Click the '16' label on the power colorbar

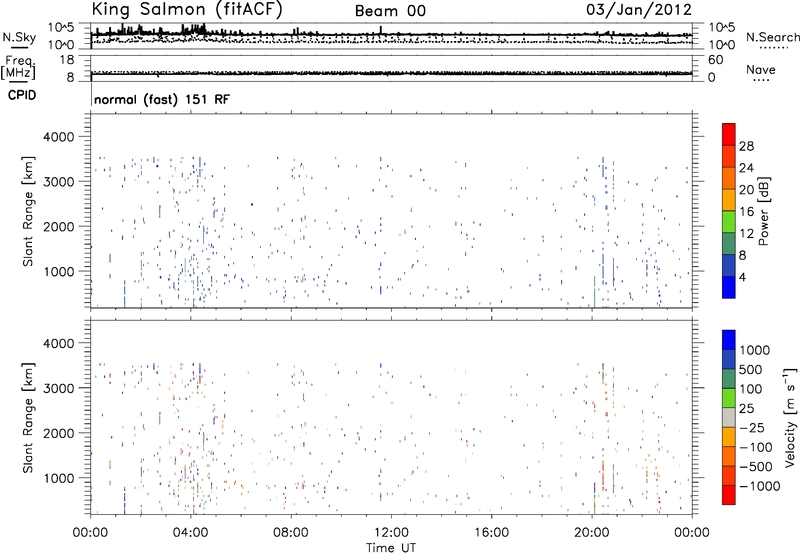746,212
